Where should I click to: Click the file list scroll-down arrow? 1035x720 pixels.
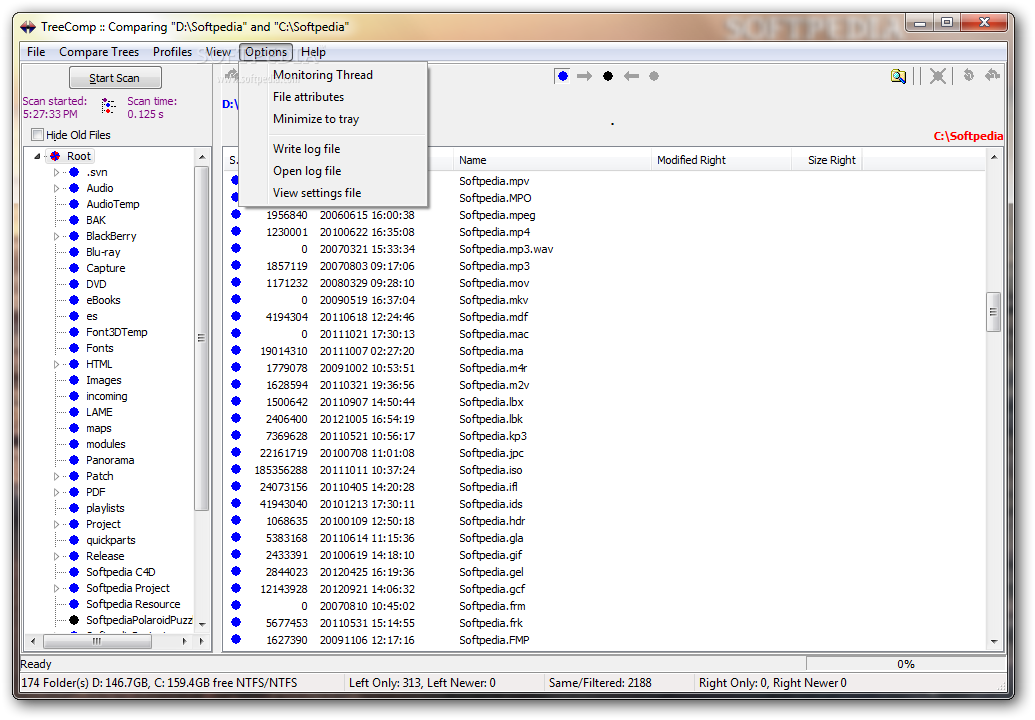point(993,641)
